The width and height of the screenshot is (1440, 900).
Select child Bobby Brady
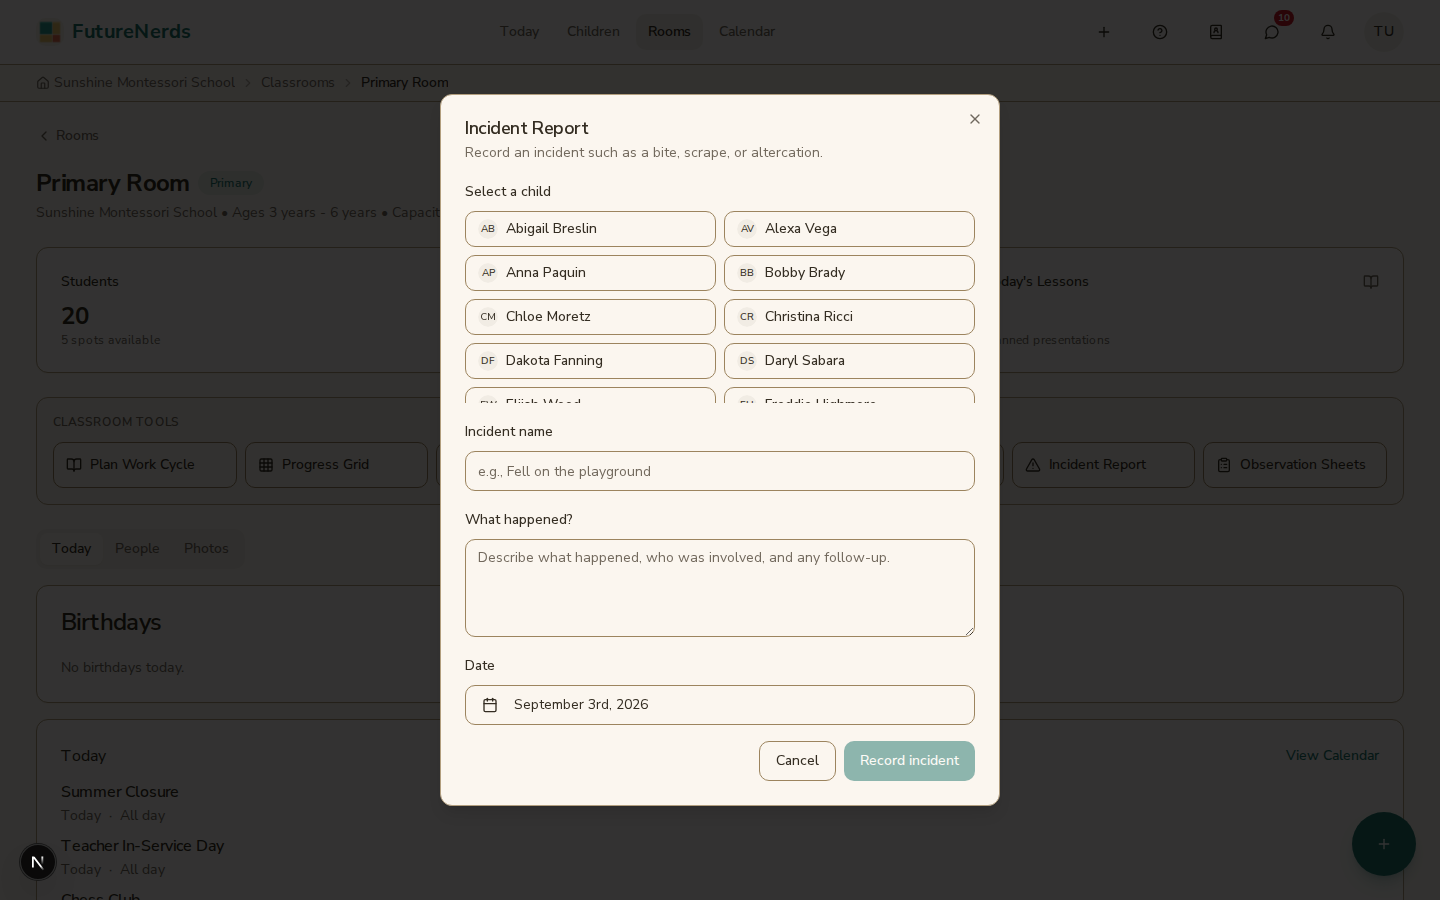(x=849, y=273)
